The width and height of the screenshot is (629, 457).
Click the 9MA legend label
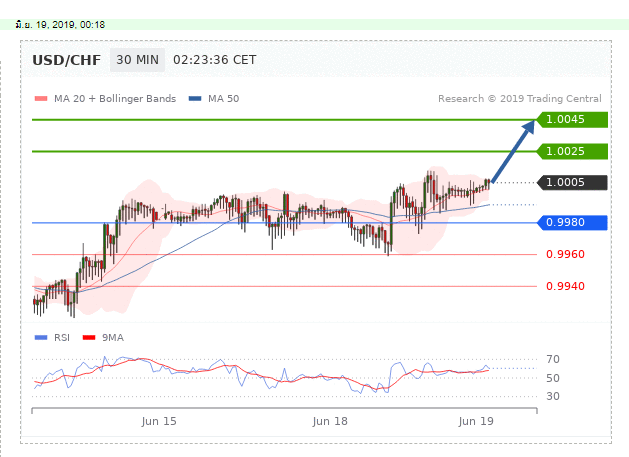113,338
